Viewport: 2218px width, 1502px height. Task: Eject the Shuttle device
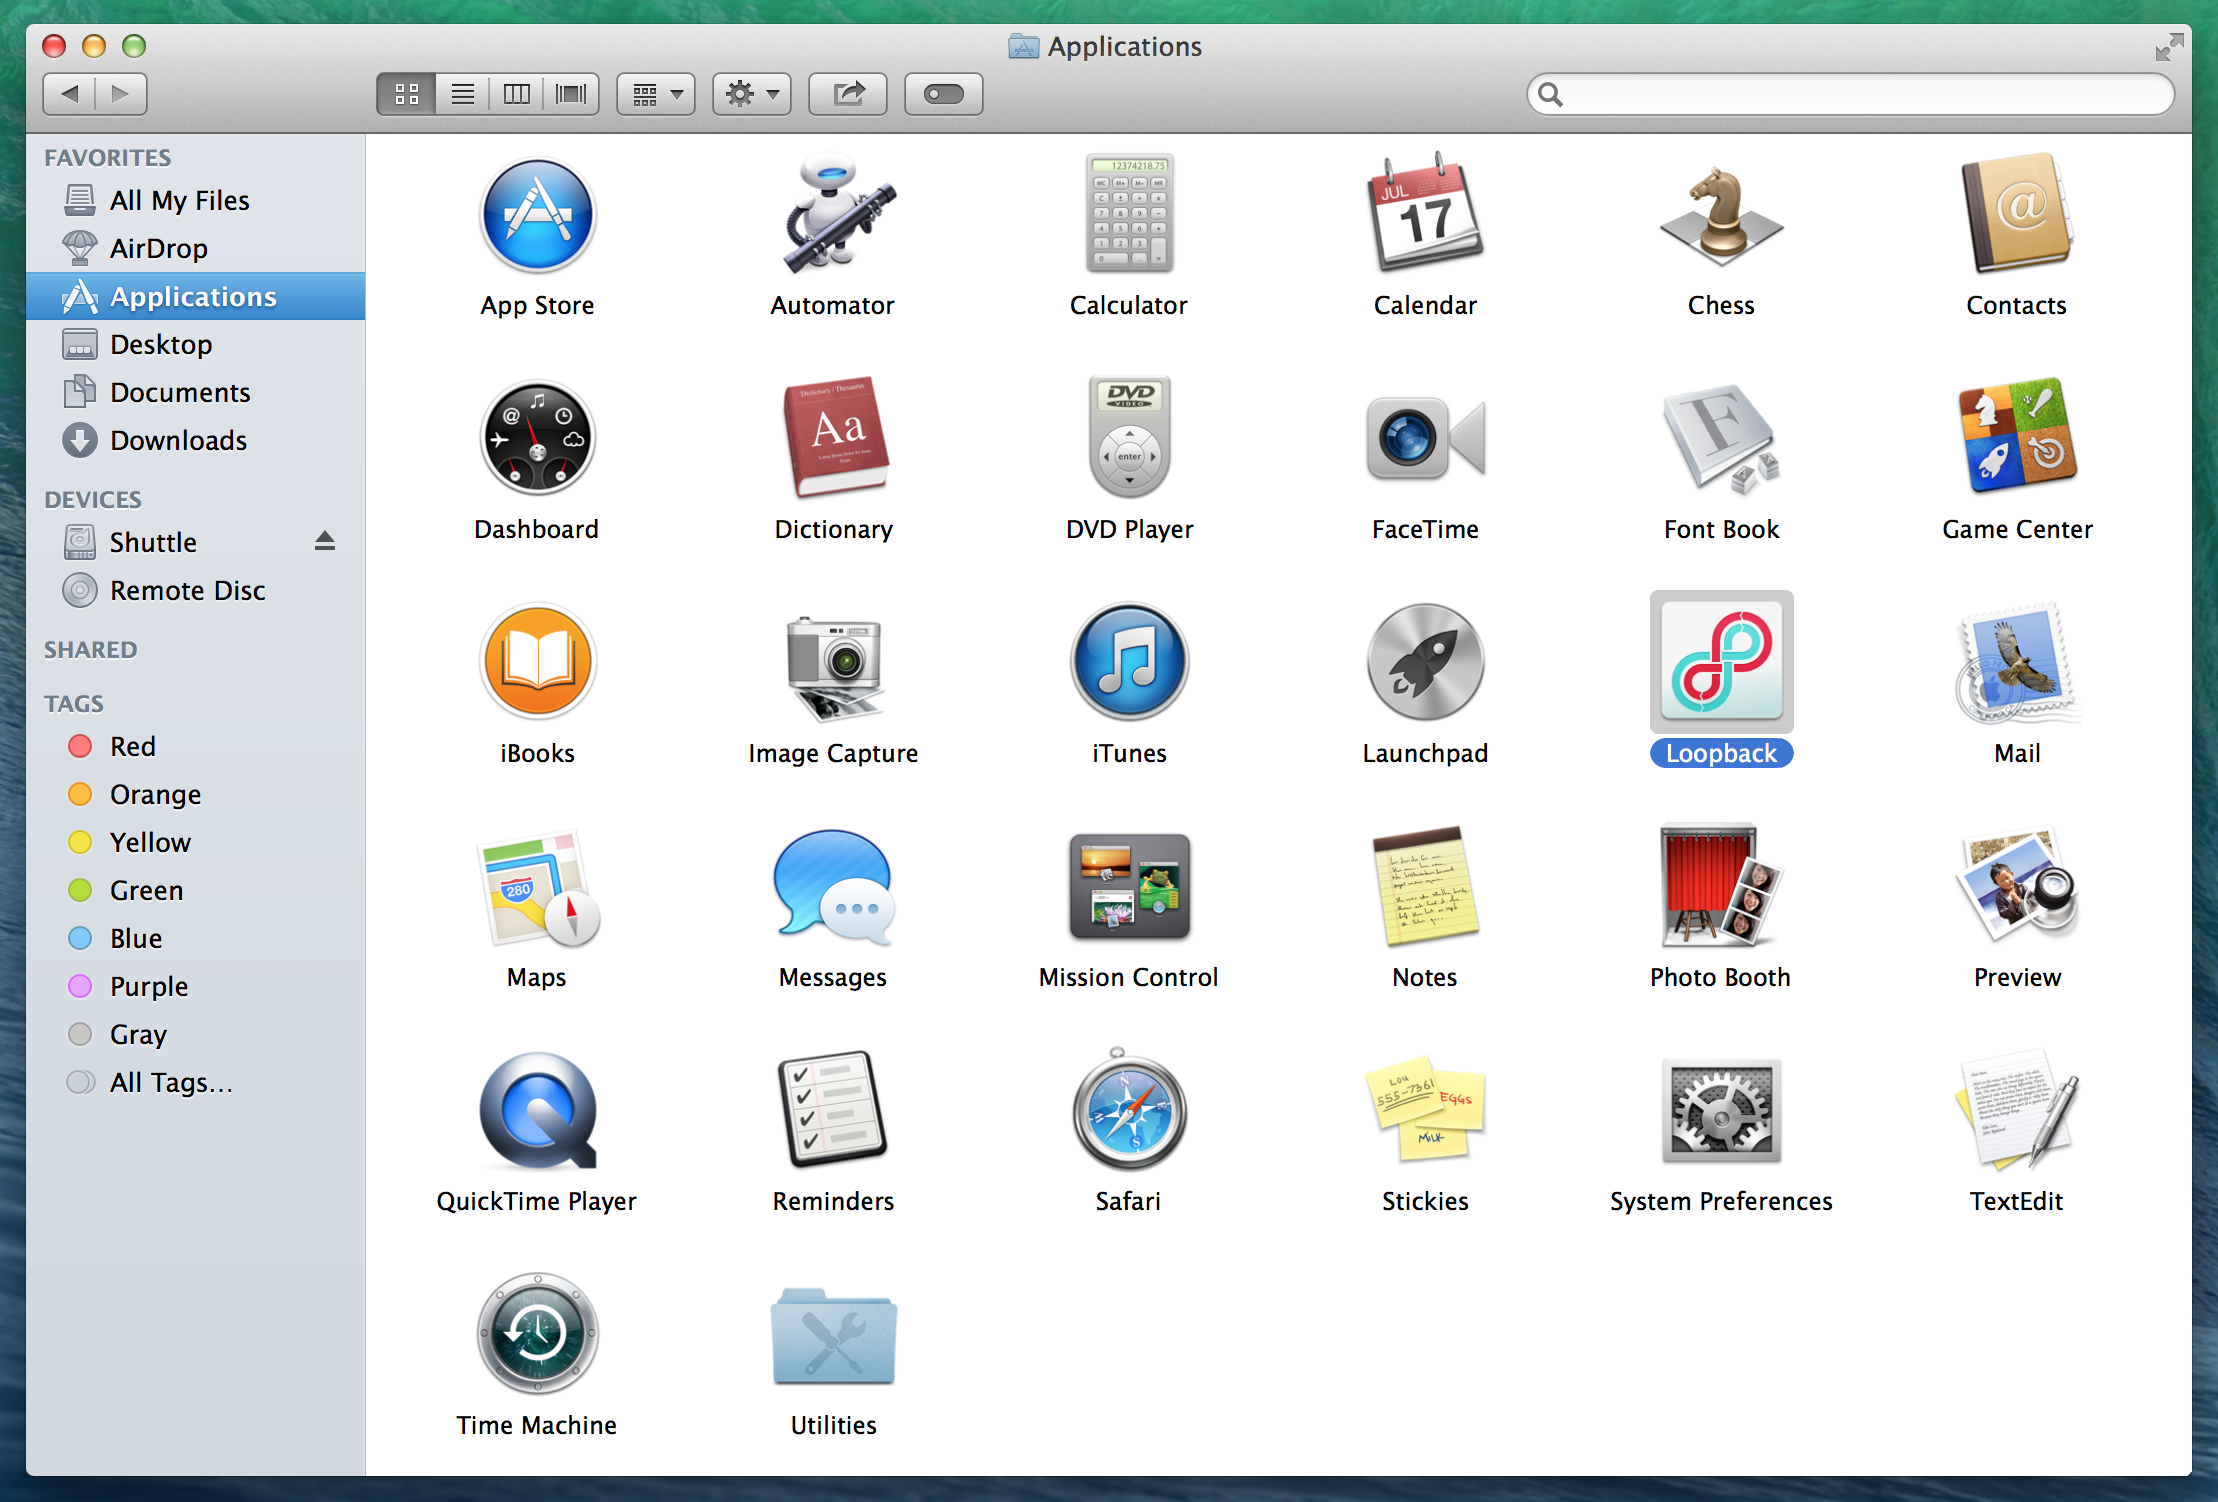[x=324, y=542]
